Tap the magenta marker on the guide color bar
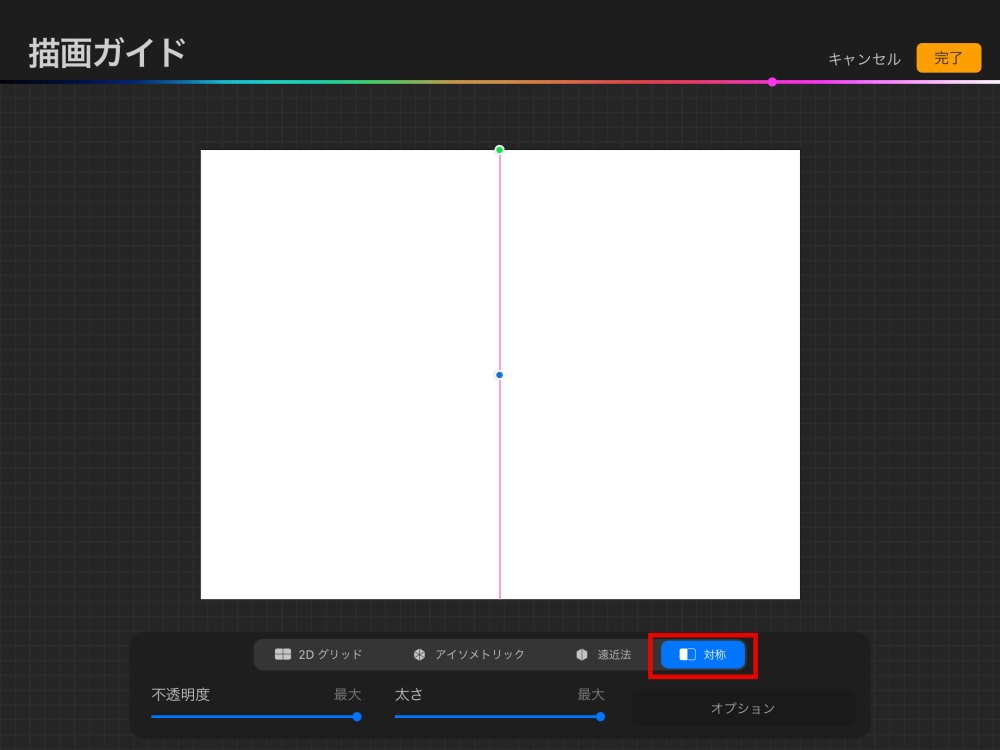This screenshot has height=750, width=1000. pos(771,82)
